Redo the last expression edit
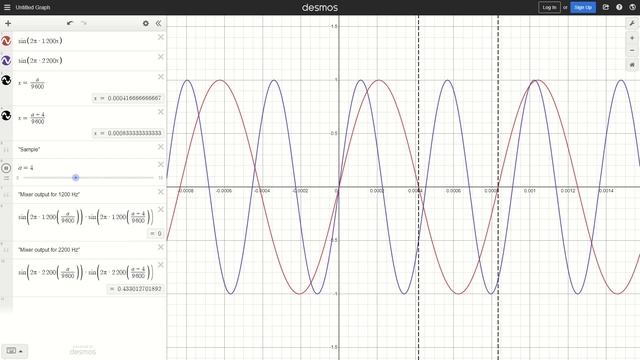 [x=84, y=23]
